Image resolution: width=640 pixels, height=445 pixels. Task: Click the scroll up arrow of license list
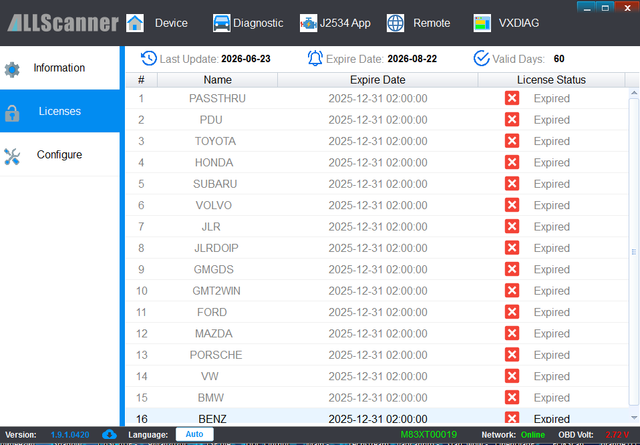tap(634, 93)
